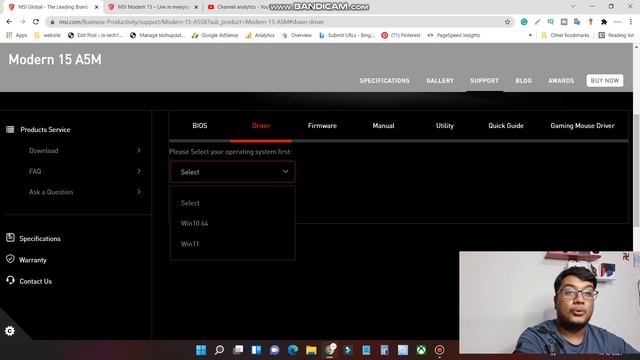Open Task View on the taskbar
Screen dimensions: 640x360
click(x=238, y=350)
